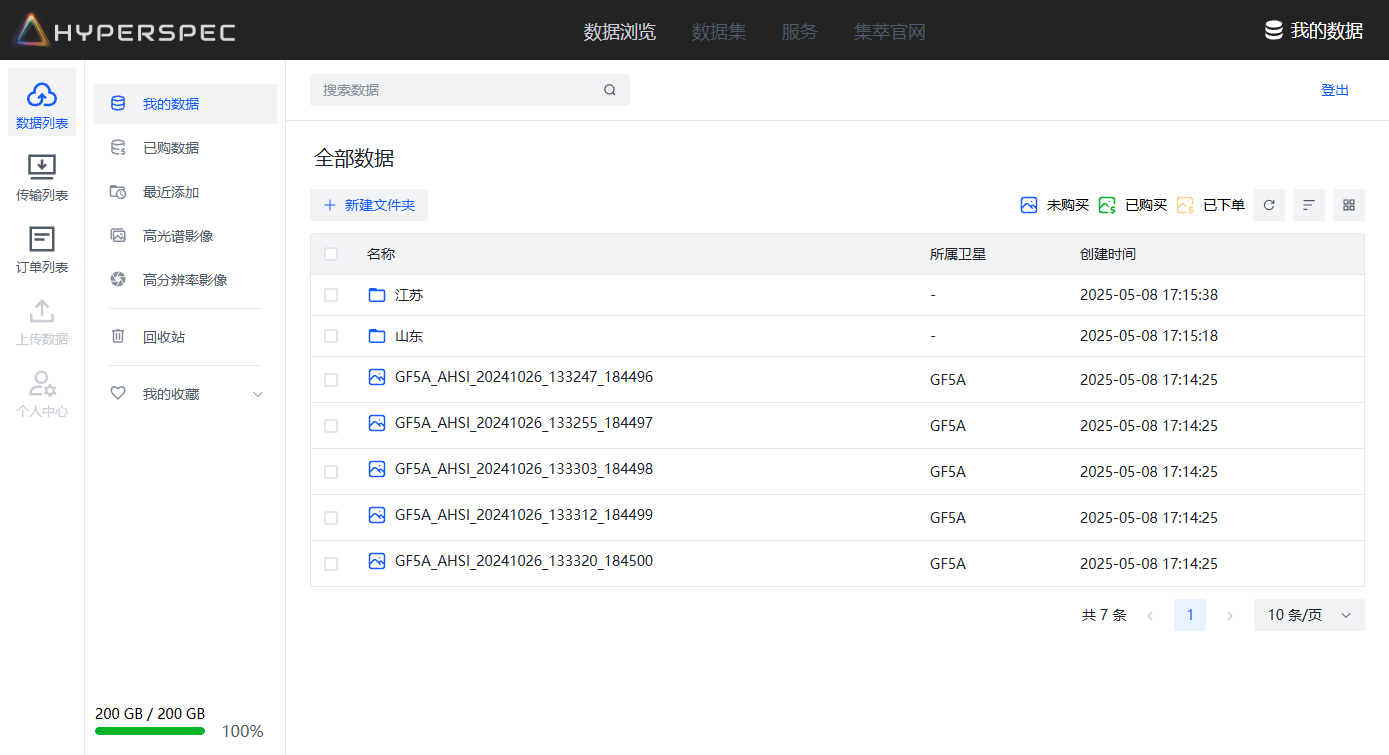Open the 山东 folder
Image resolution: width=1389 pixels, height=755 pixels.
click(409, 336)
